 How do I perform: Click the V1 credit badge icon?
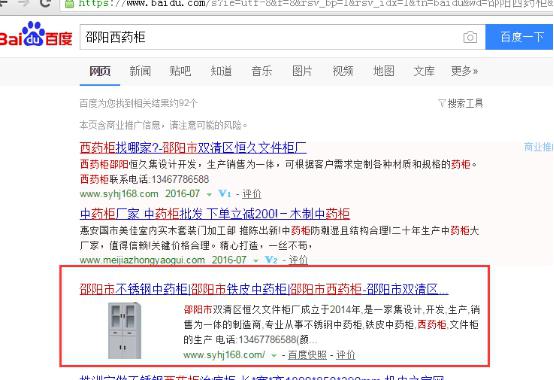pos(225,194)
